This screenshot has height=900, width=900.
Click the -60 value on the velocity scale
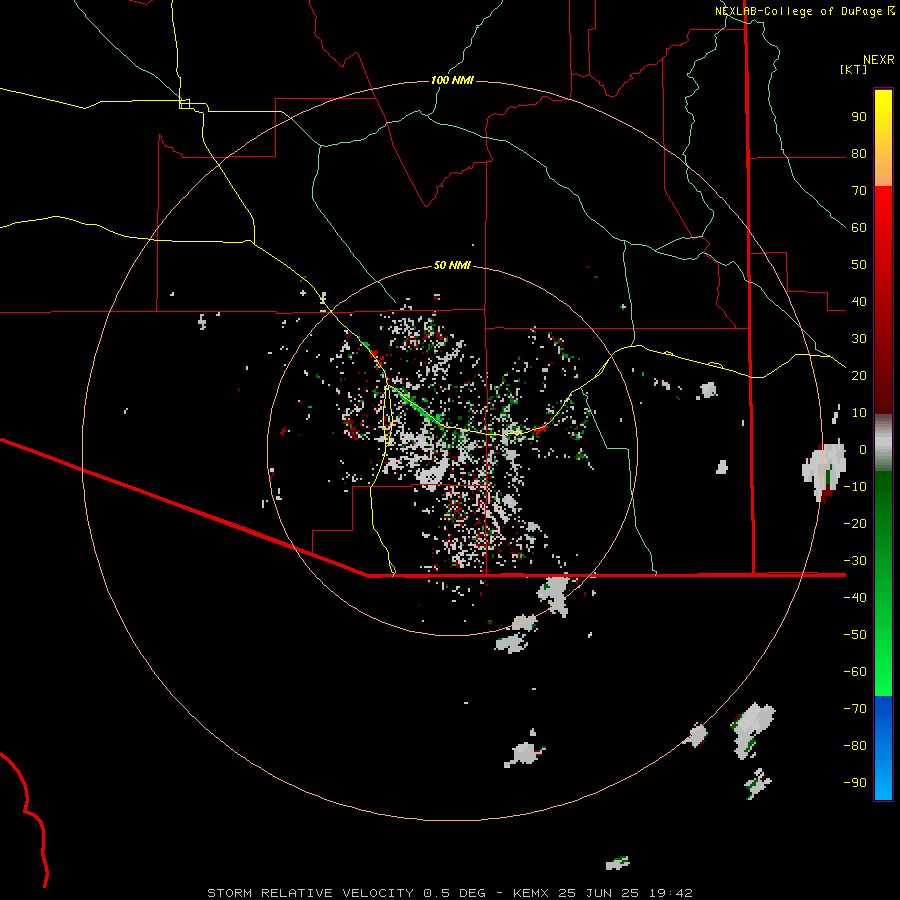(855, 672)
